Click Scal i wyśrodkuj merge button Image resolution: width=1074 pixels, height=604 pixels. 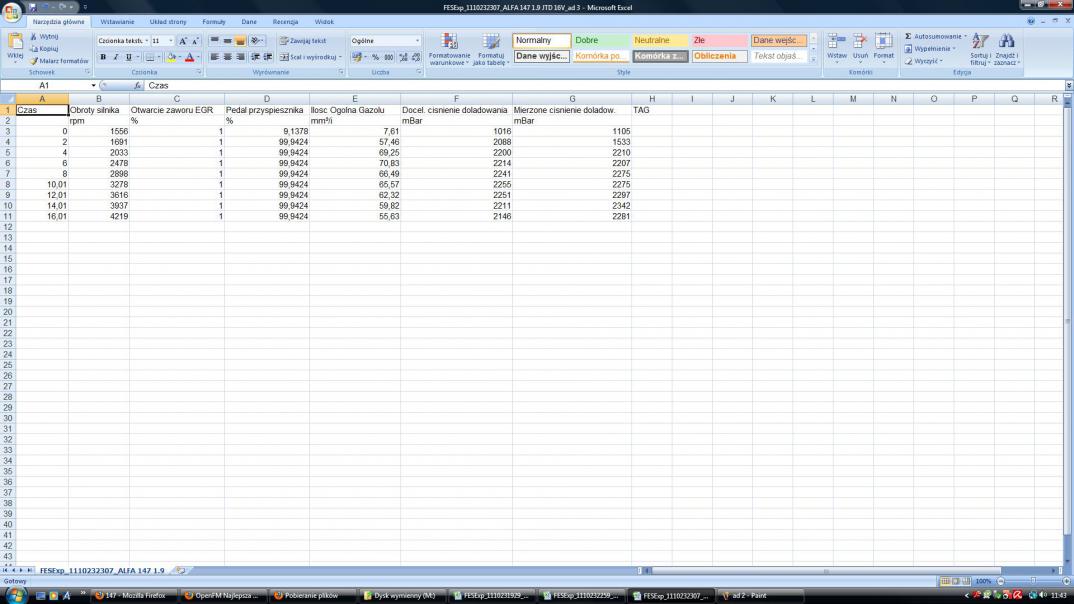click(x=308, y=58)
